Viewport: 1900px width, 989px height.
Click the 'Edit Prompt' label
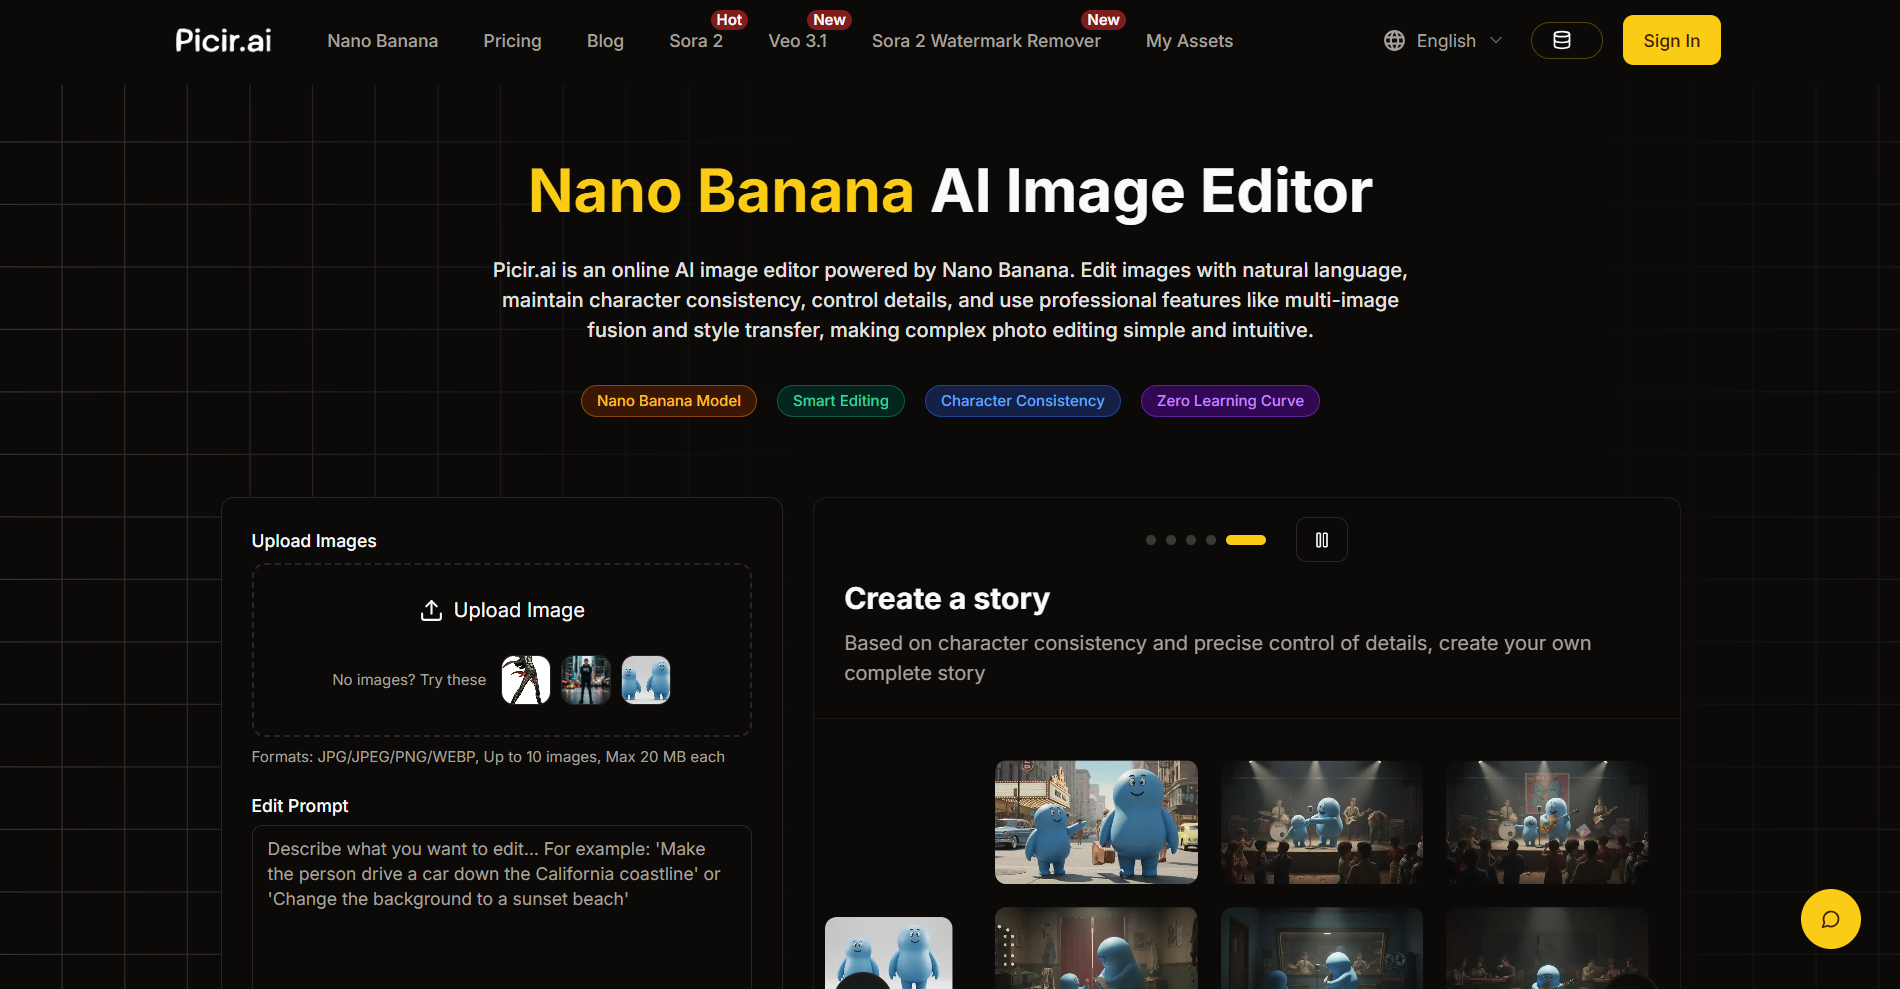point(300,806)
